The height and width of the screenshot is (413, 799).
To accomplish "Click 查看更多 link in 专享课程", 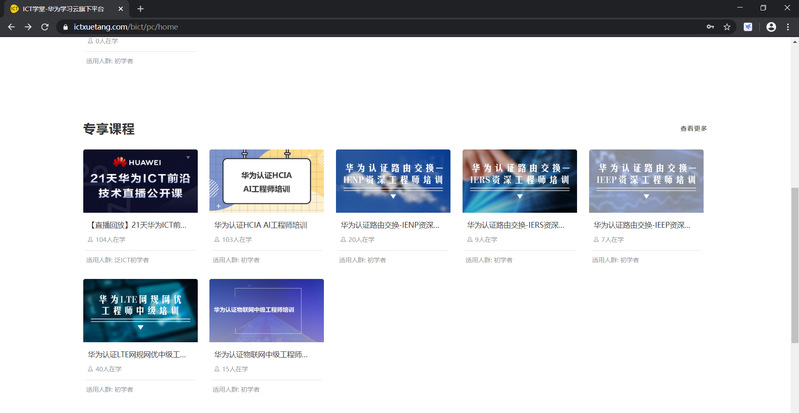I will pyautogui.click(x=694, y=128).
